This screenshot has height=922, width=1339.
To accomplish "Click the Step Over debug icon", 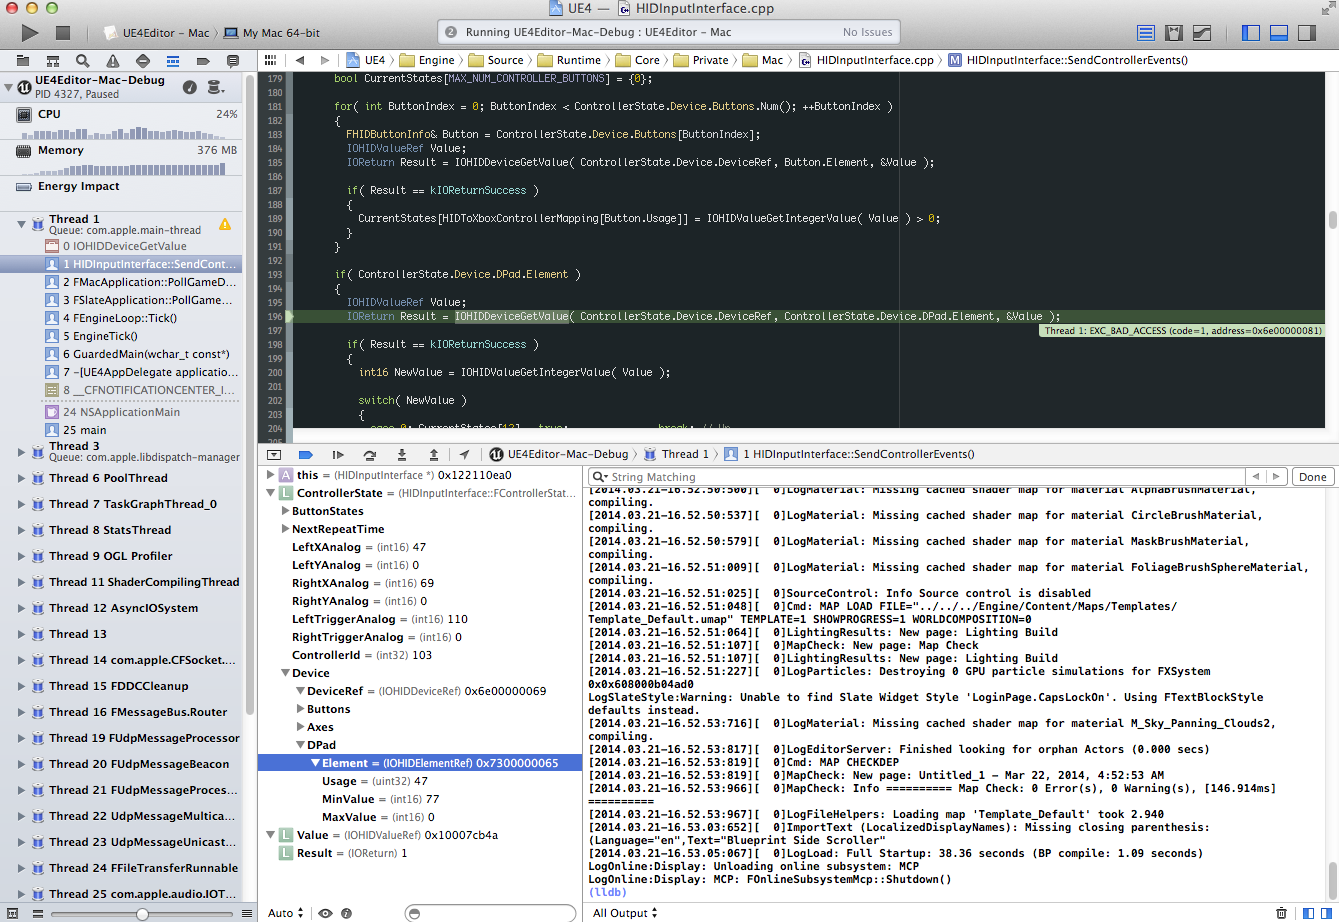I will pyautogui.click(x=370, y=454).
